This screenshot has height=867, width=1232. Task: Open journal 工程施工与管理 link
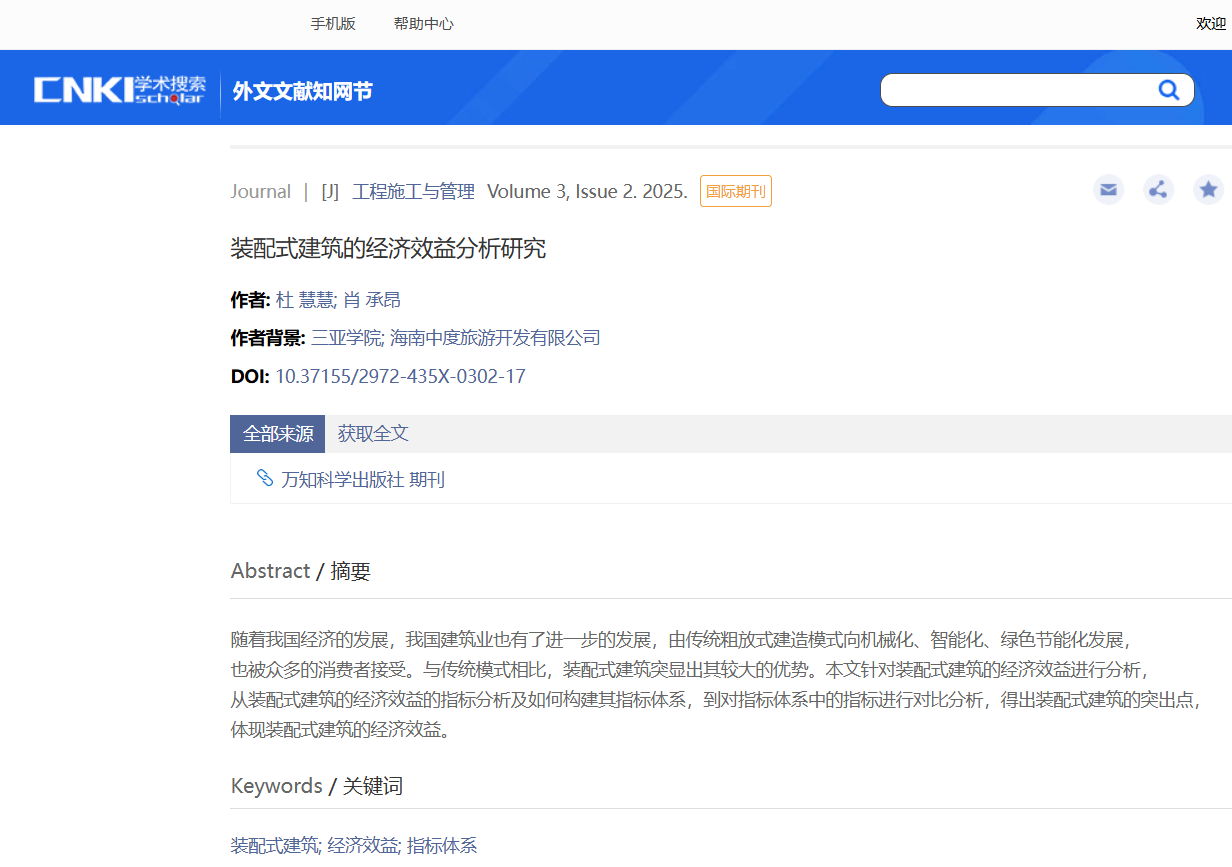point(413,192)
